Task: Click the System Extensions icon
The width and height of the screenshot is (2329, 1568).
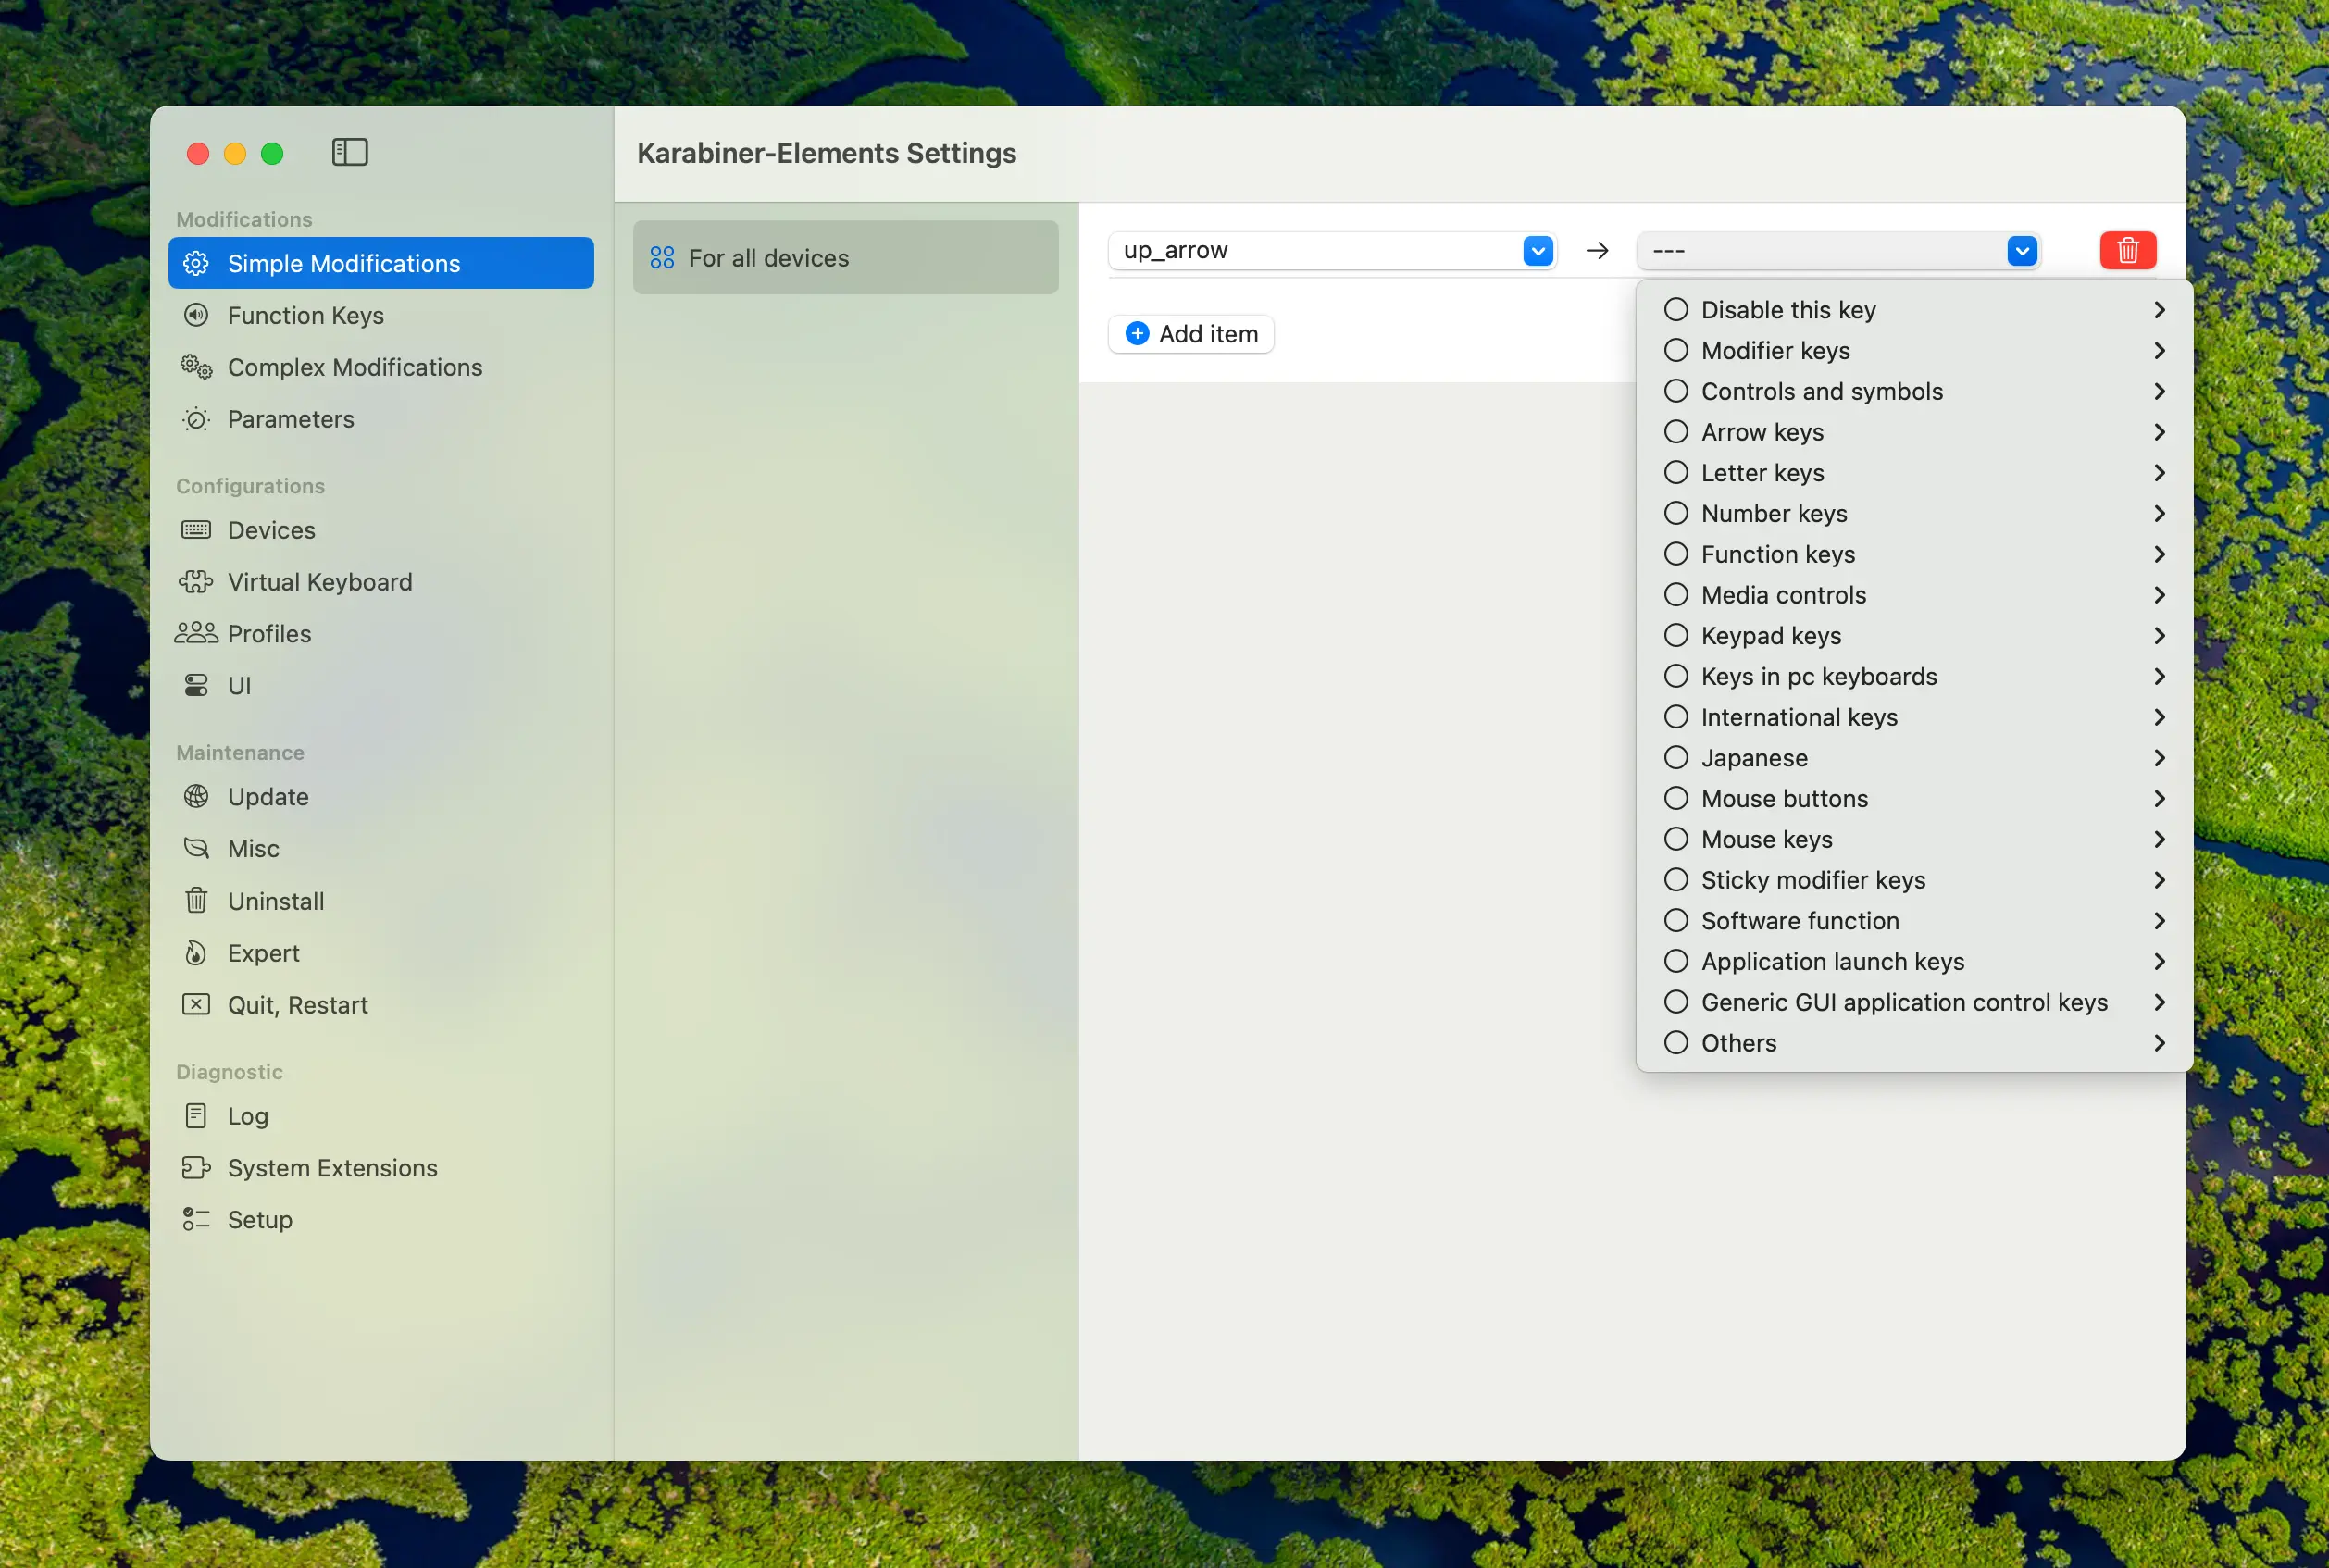Action: (196, 1167)
